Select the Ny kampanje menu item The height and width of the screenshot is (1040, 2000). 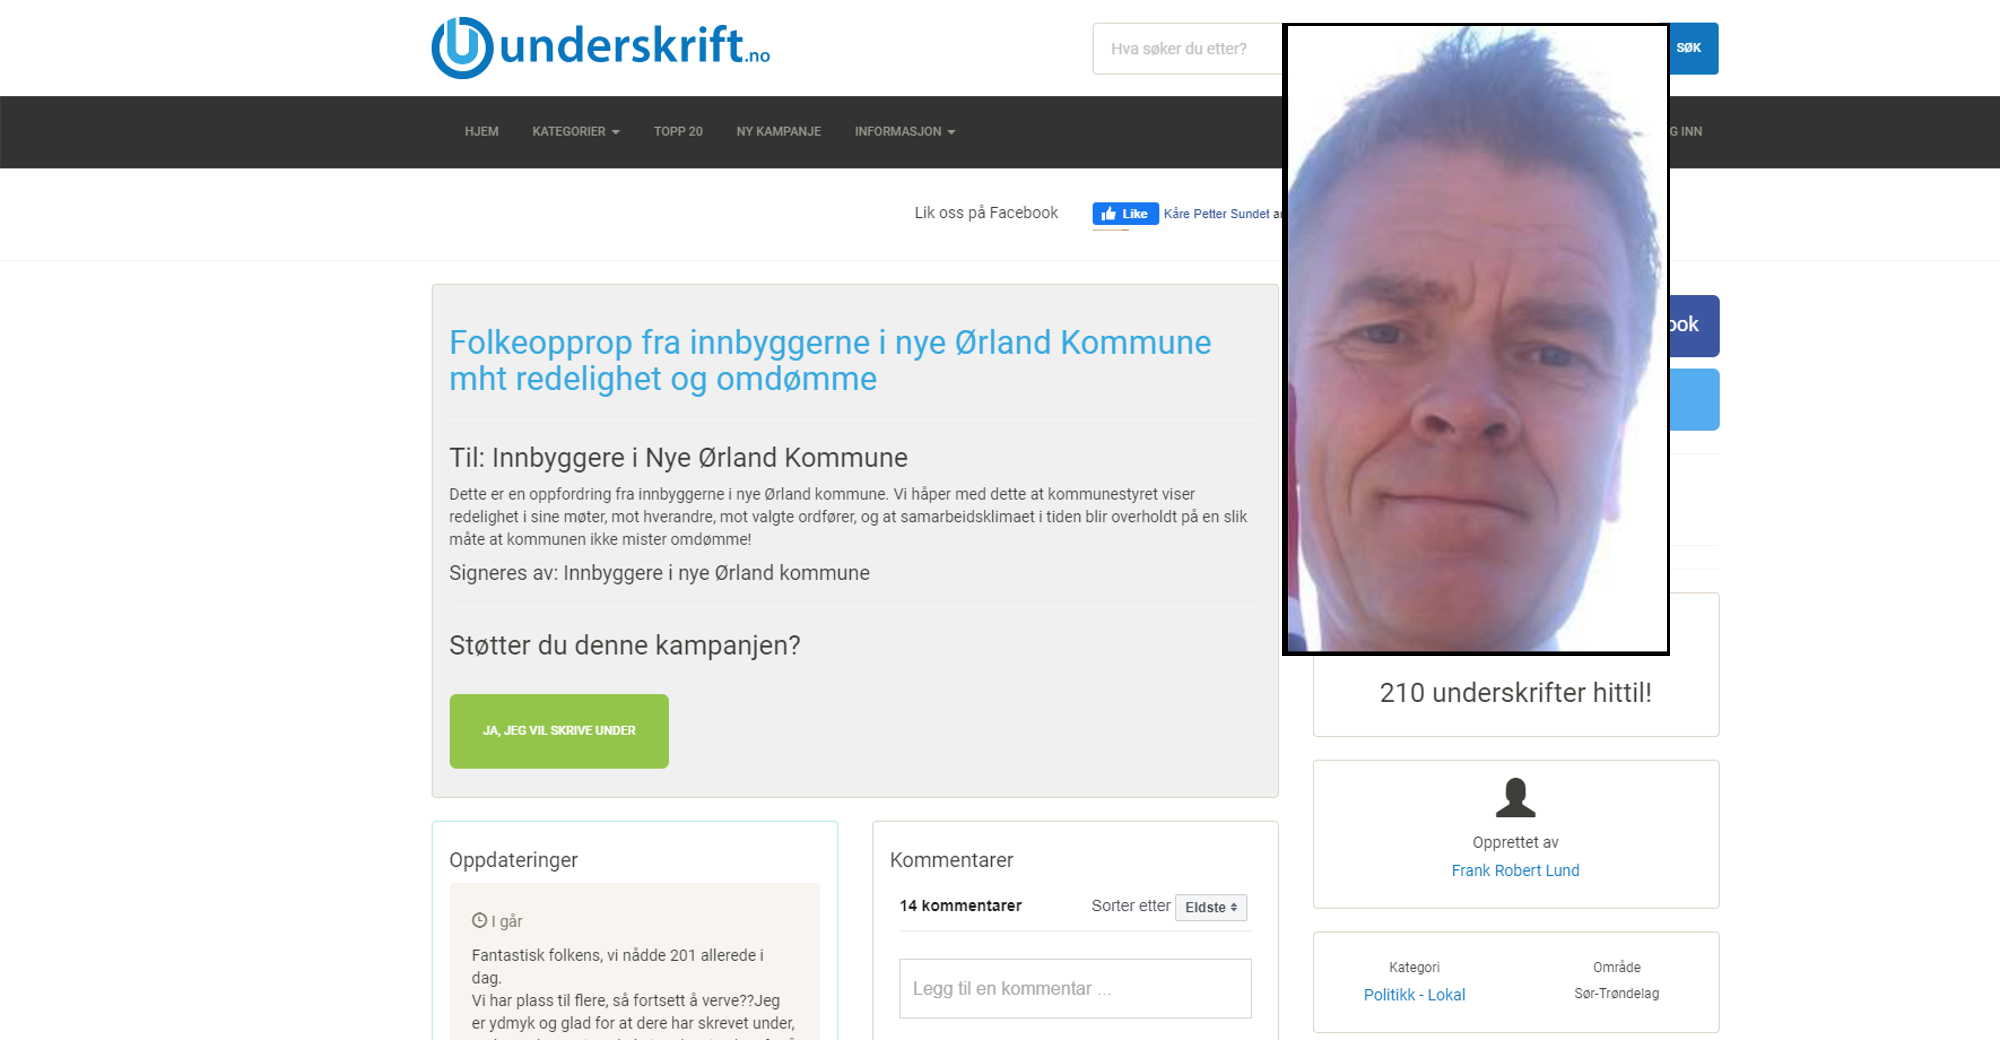779,132
